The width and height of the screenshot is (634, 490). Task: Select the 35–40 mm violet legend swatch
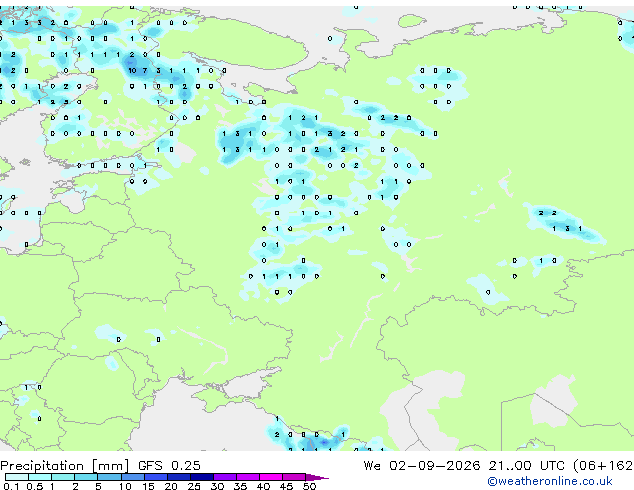[248, 477]
